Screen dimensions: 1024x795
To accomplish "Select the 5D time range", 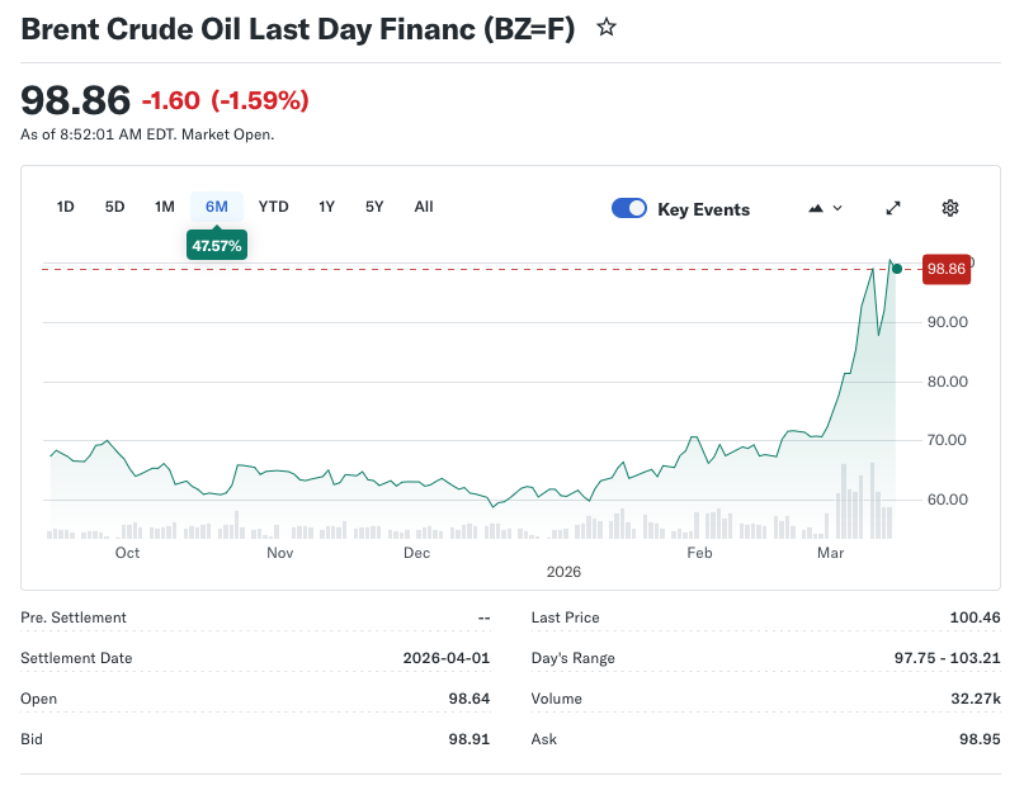I will [x=115, y=207].
